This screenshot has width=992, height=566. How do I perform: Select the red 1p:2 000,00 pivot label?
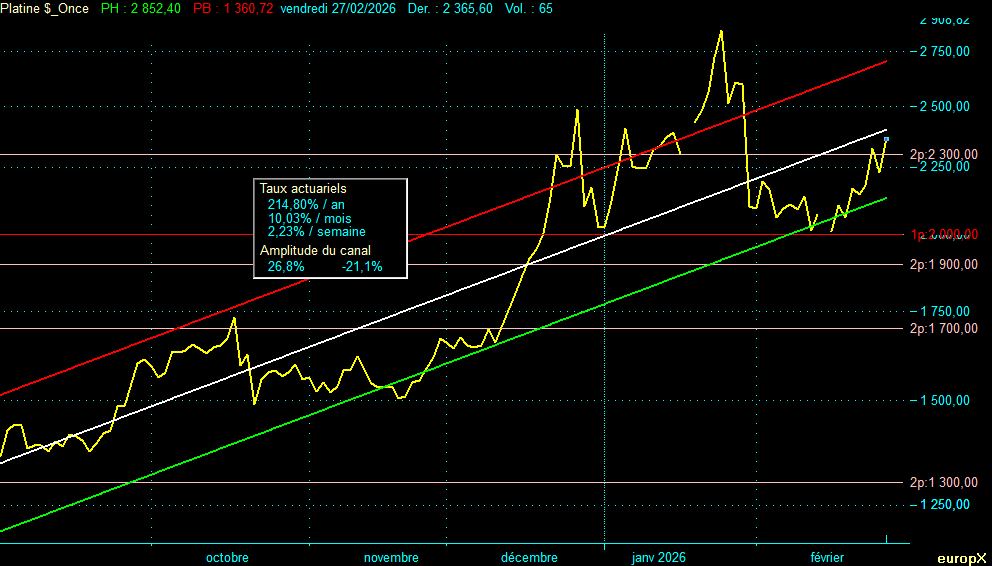point(943,235)
